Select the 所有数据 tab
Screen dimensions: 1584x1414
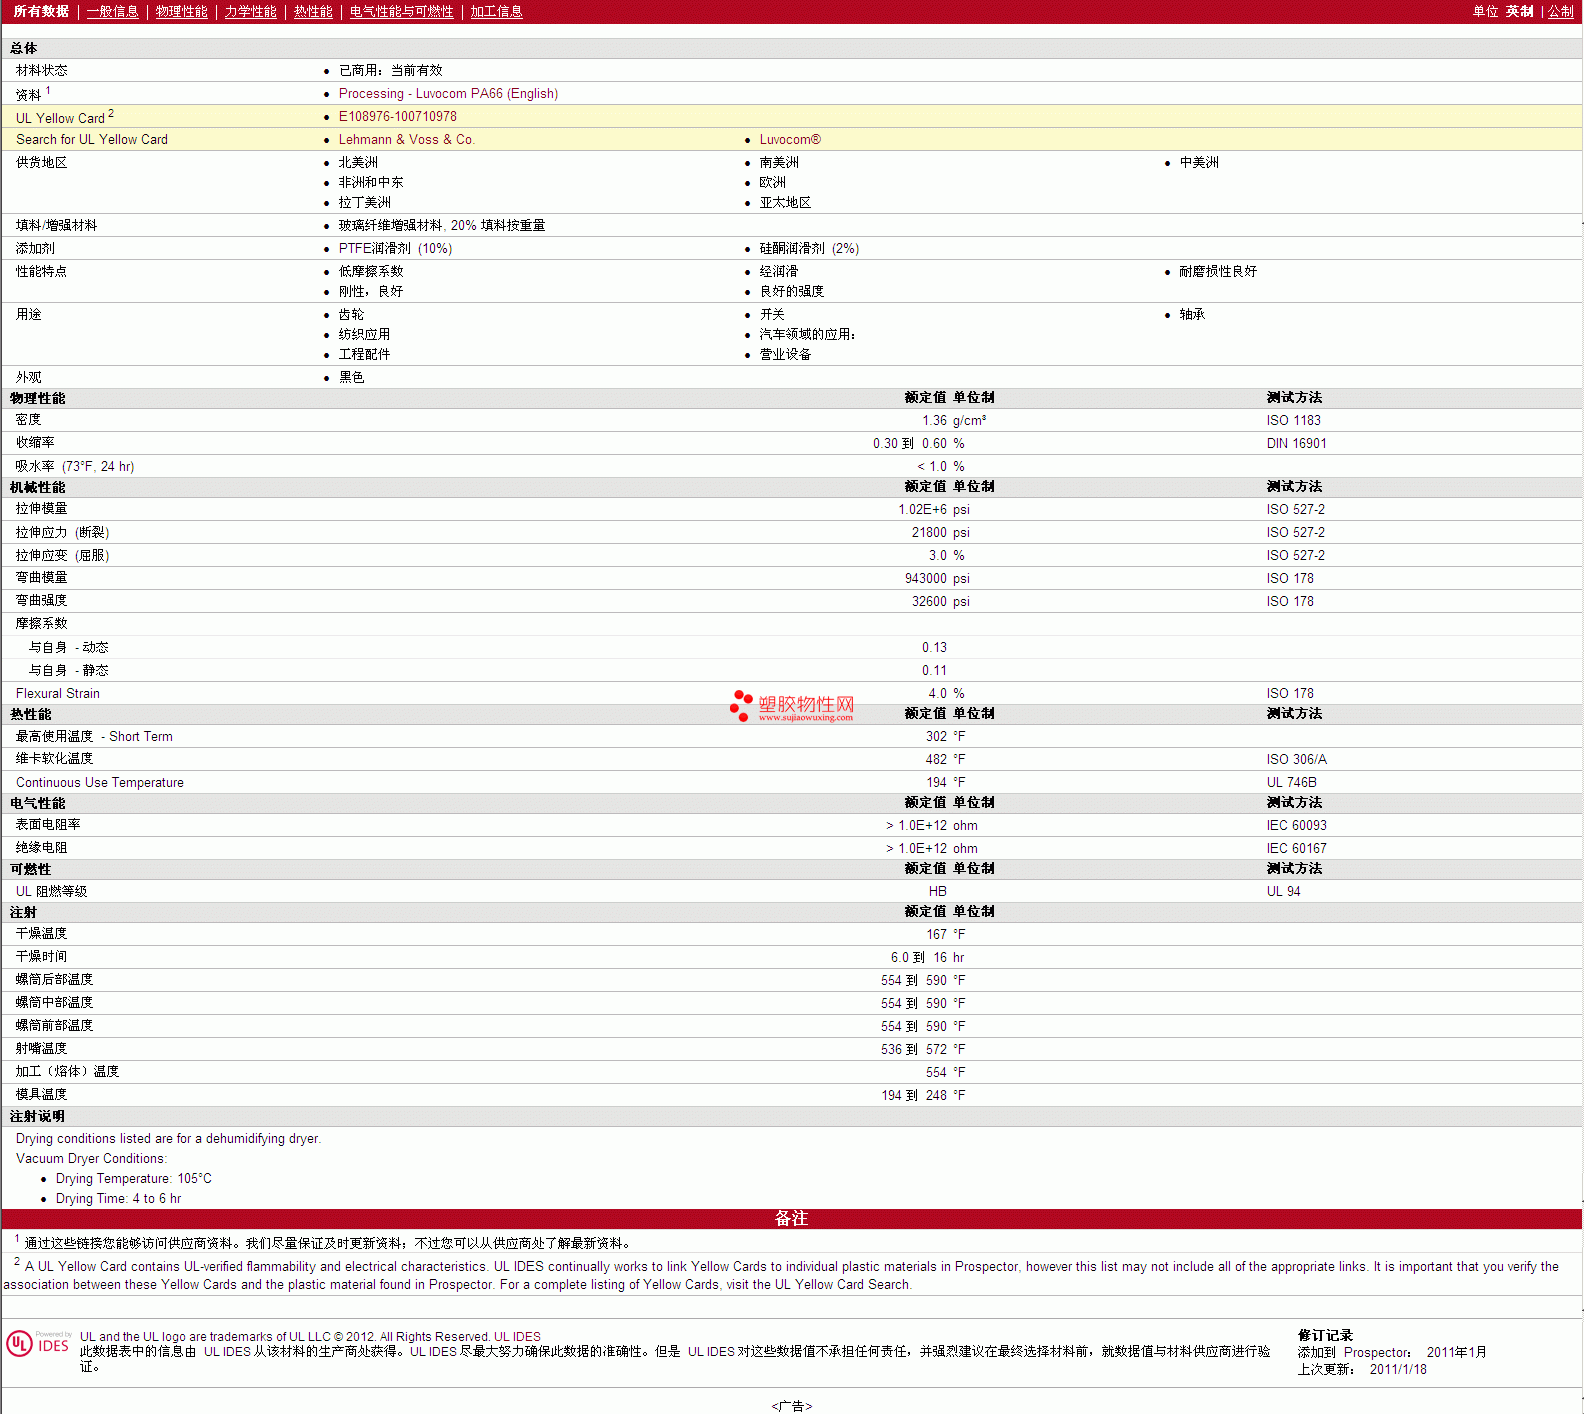tap(41, 12)
